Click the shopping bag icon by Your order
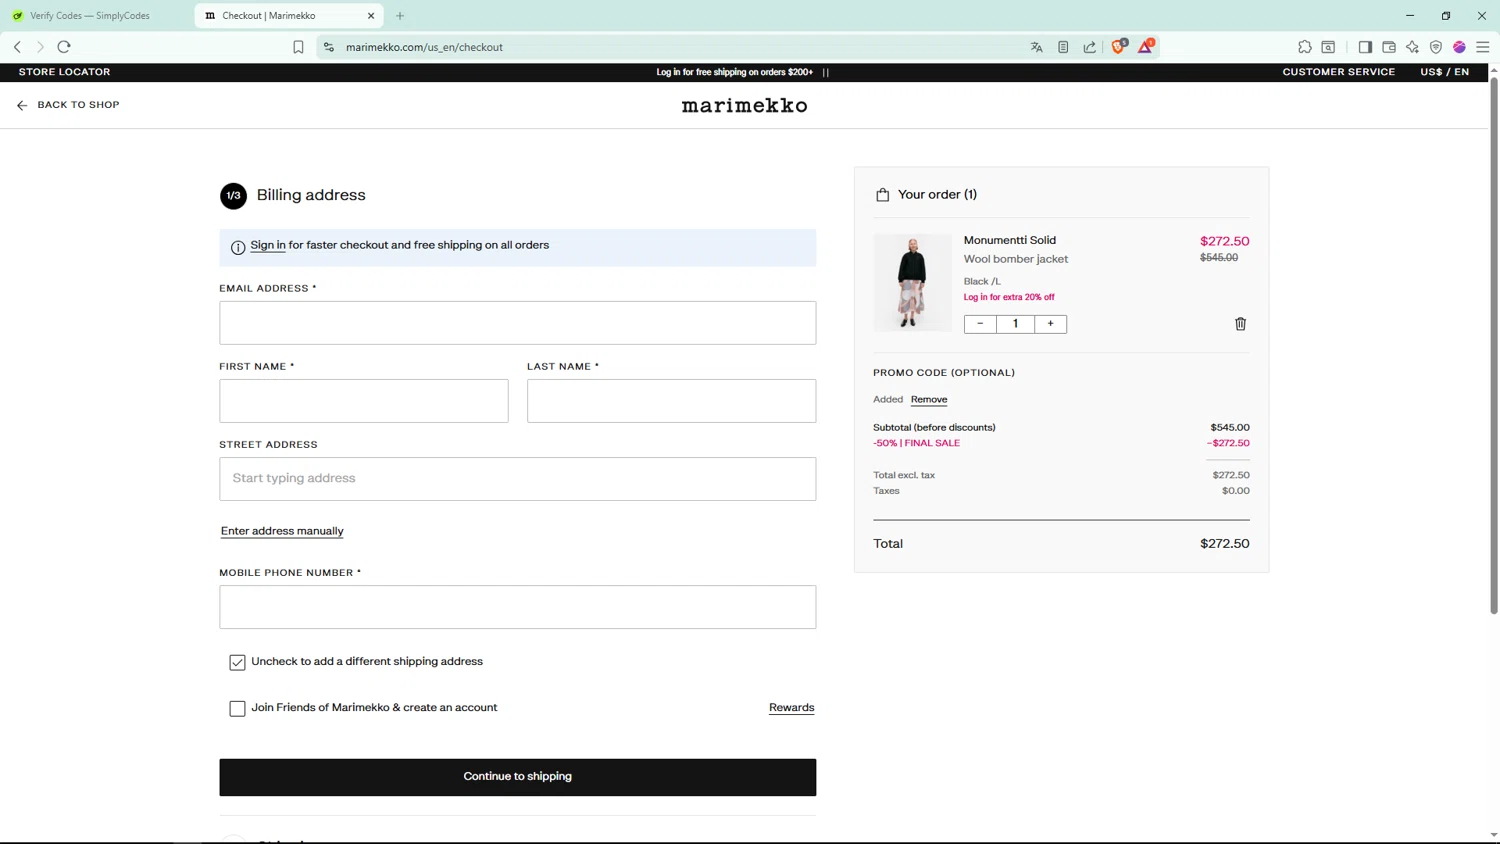This screenshot has height=844, width=1500. point(882,195)
